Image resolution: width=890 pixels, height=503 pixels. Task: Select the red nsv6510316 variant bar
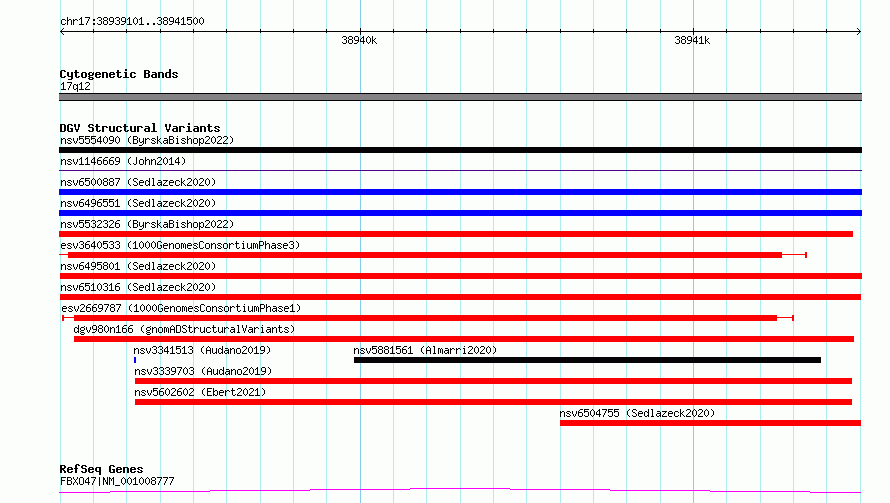460,297
